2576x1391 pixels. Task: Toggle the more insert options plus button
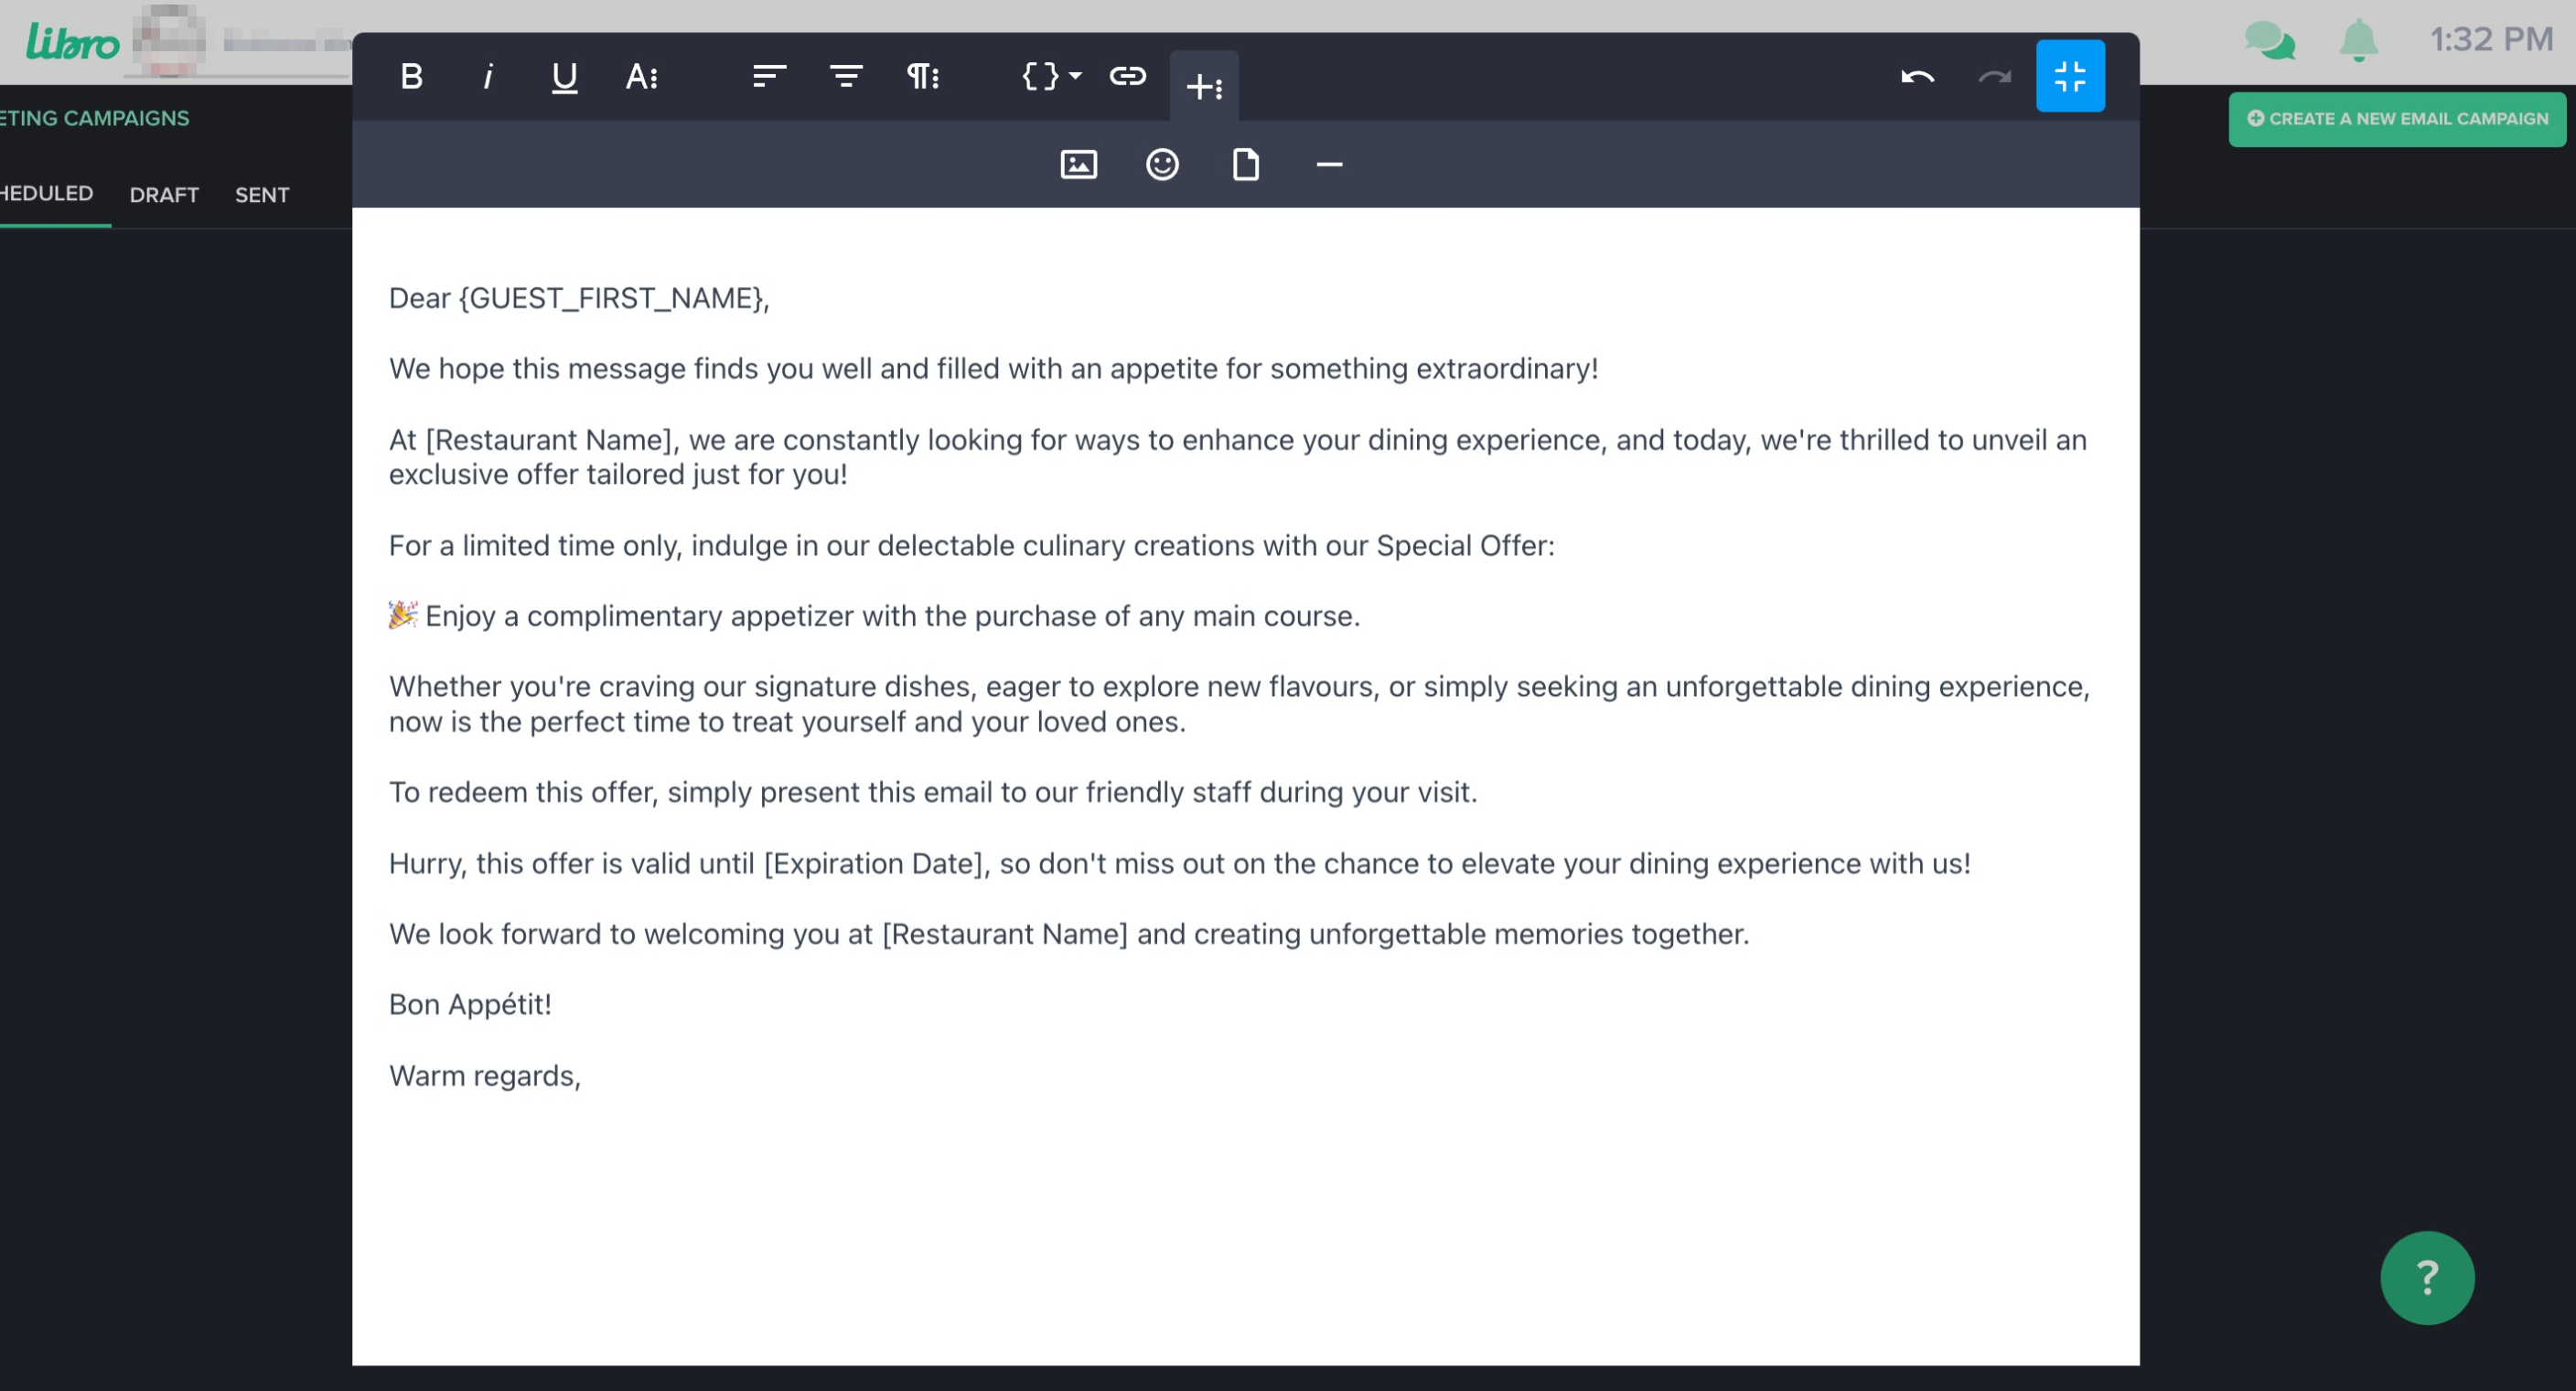(1204, 87)
